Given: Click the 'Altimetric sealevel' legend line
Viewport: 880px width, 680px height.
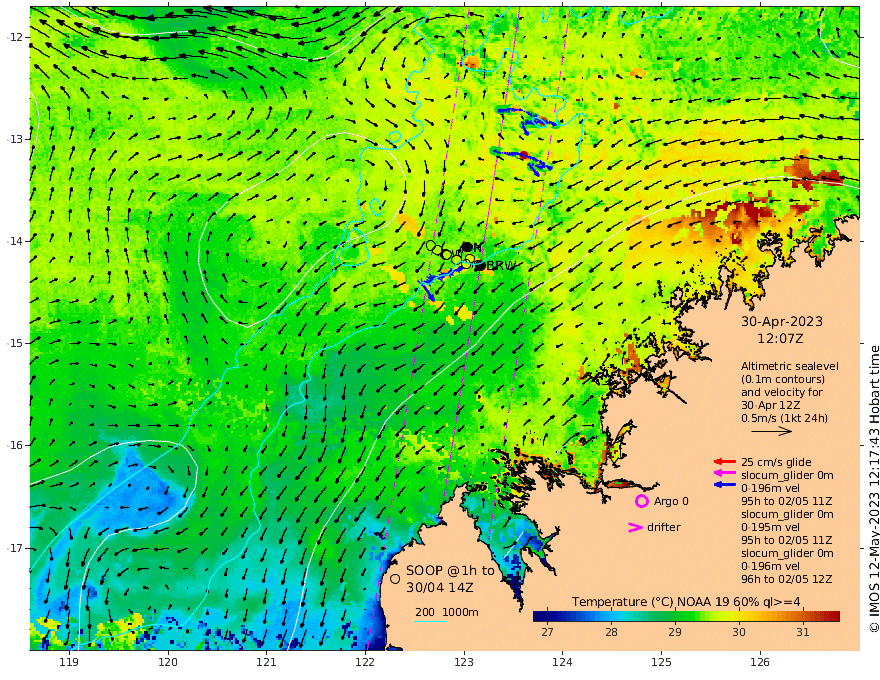Looking at the screenshot, I should click(790, 366).
